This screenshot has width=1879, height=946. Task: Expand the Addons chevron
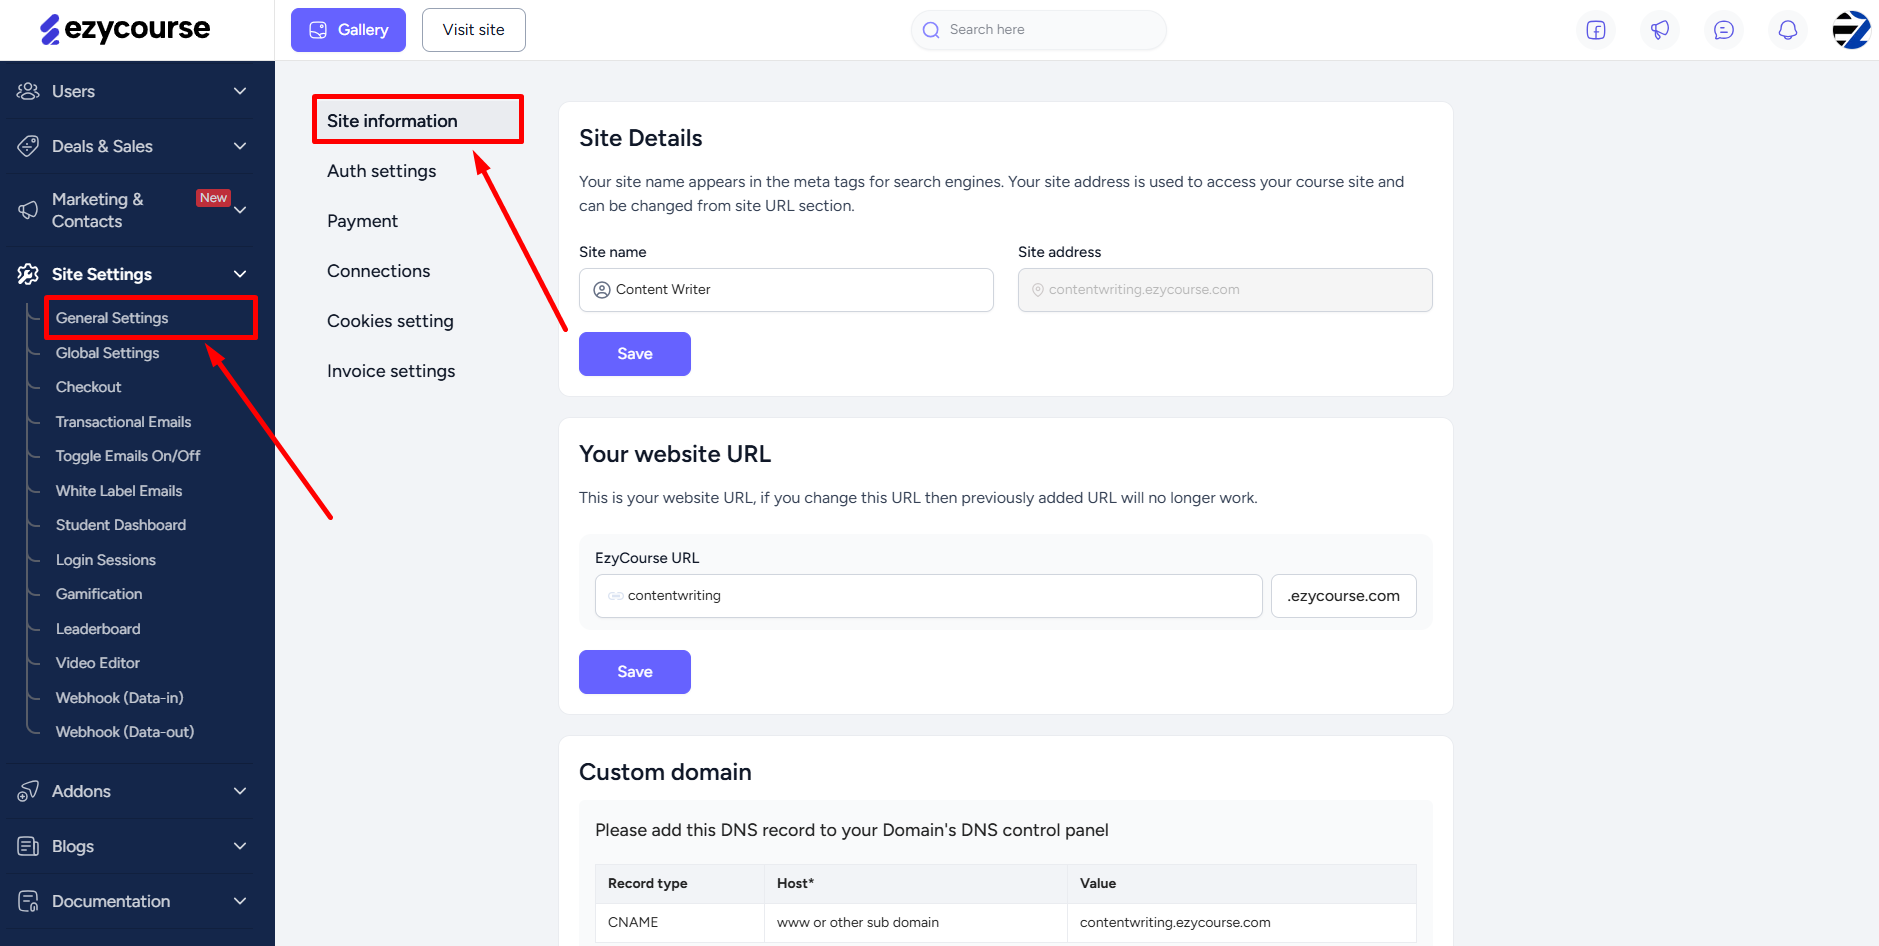pyautogui.click(x=240, y=791)
